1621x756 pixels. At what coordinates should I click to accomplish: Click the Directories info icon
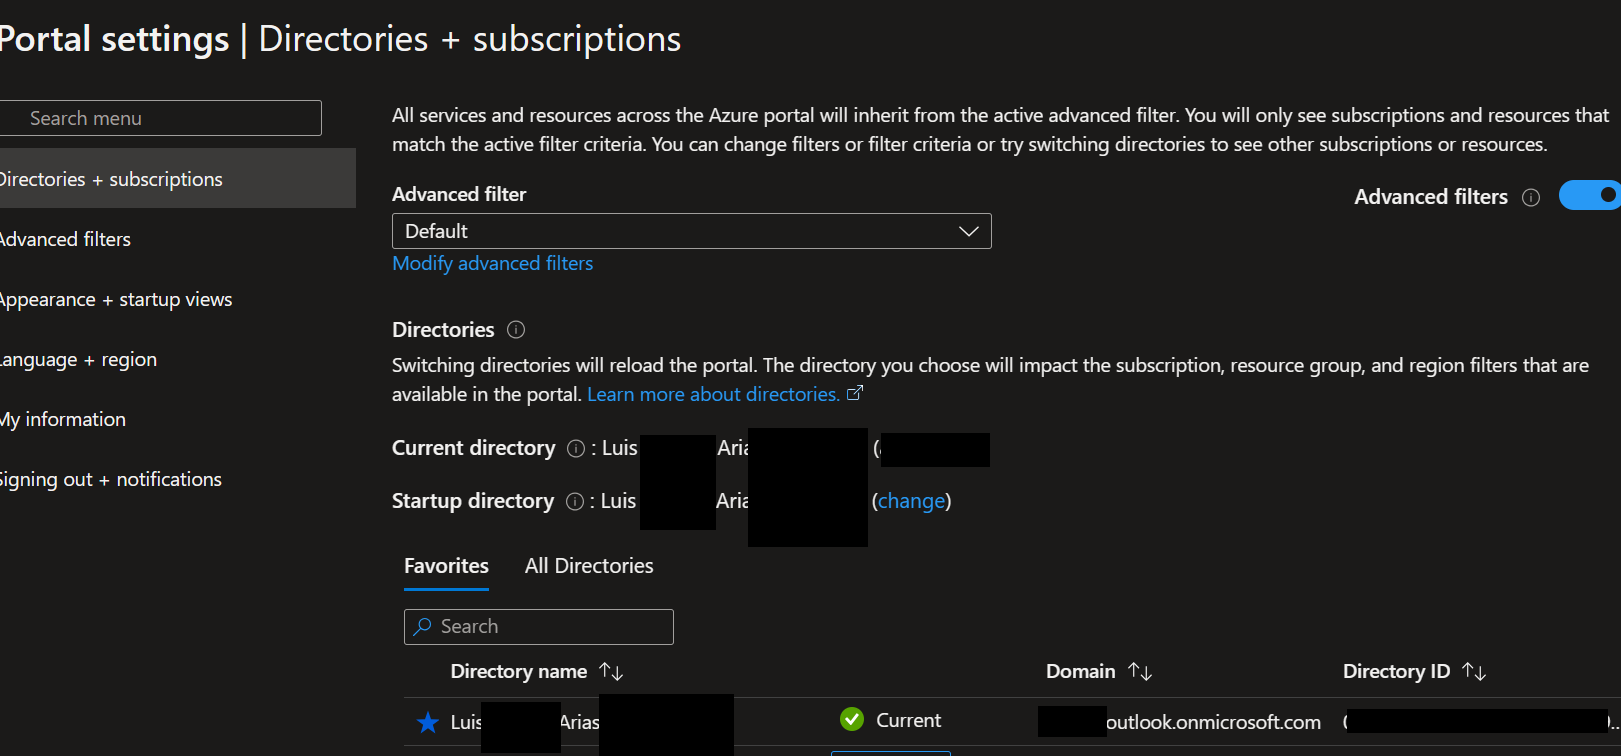pos(516,329)
